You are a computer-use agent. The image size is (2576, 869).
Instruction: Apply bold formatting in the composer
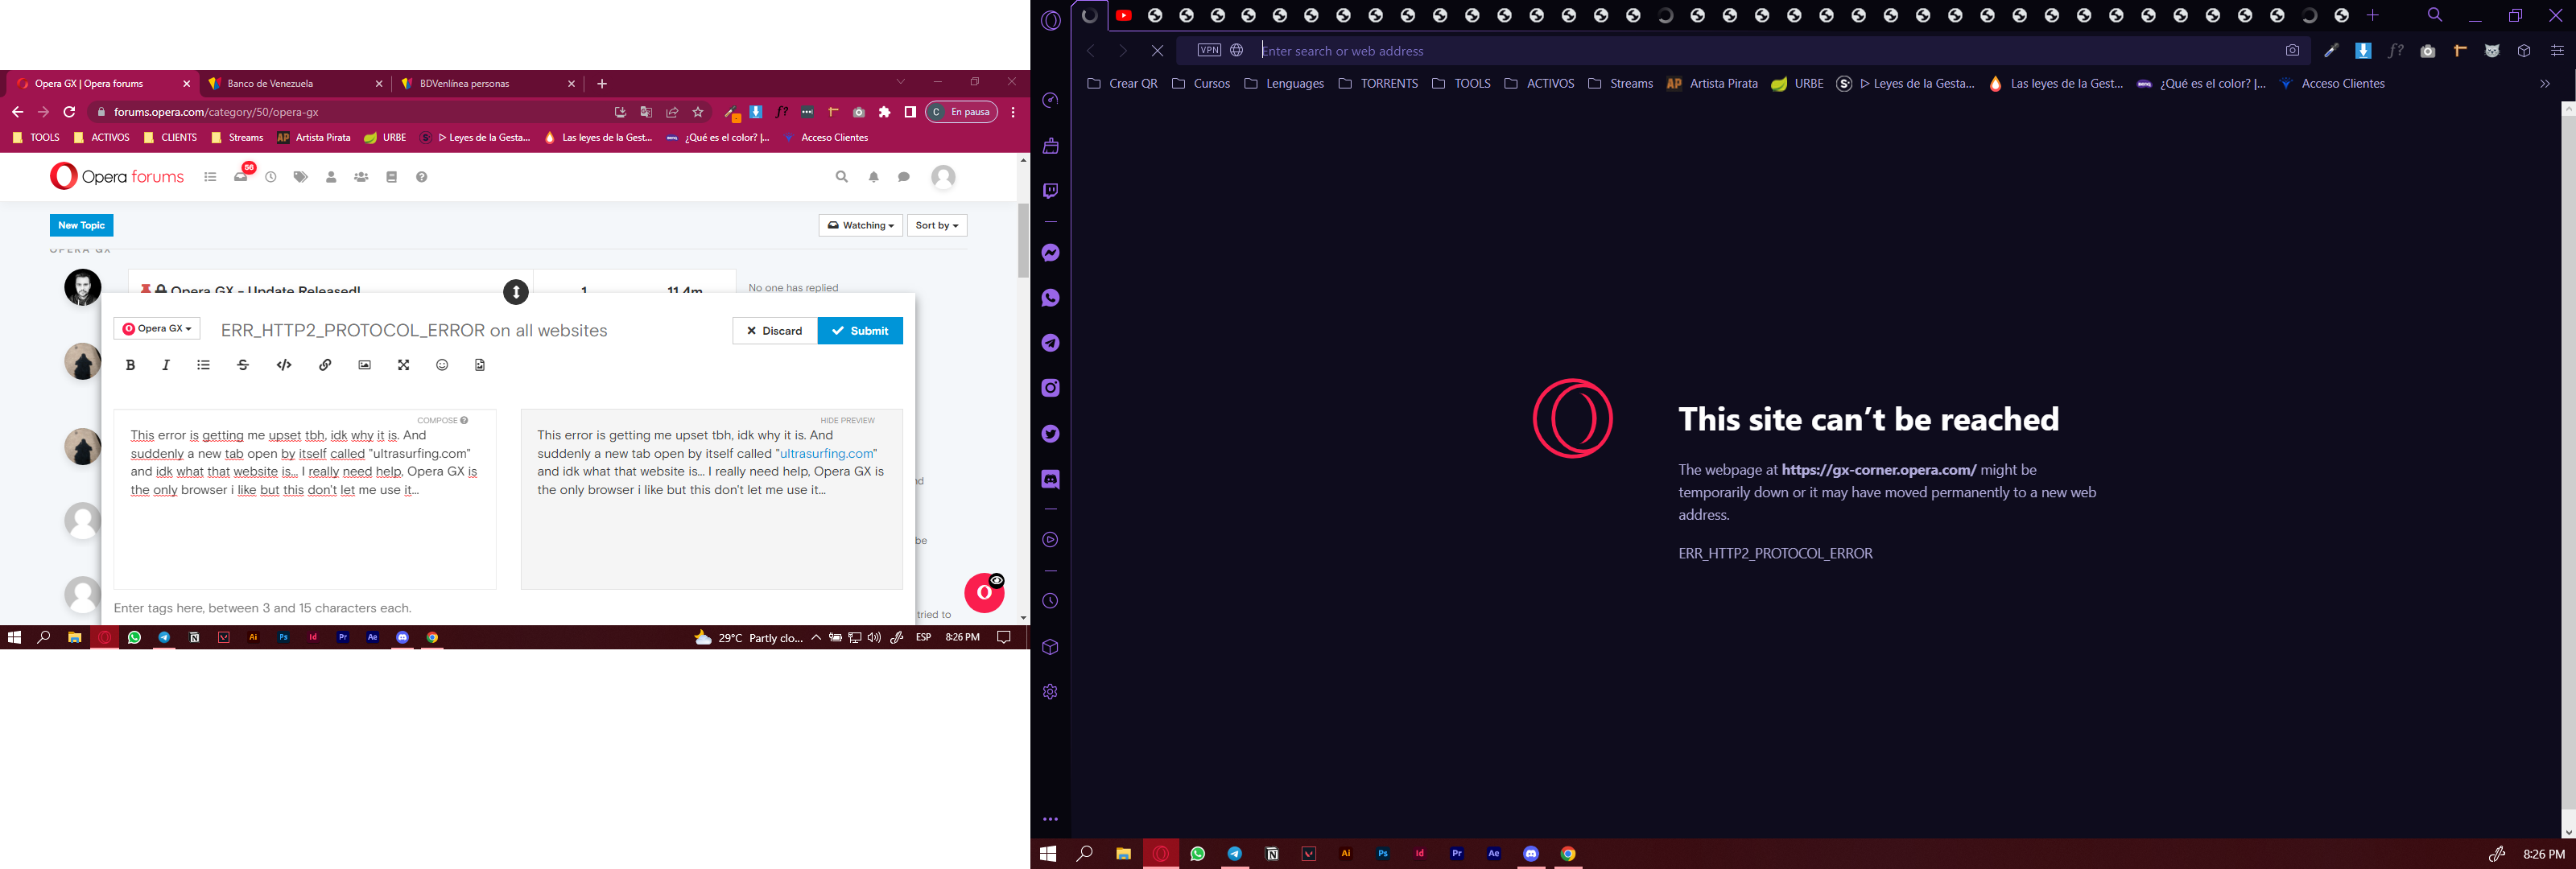130,365
